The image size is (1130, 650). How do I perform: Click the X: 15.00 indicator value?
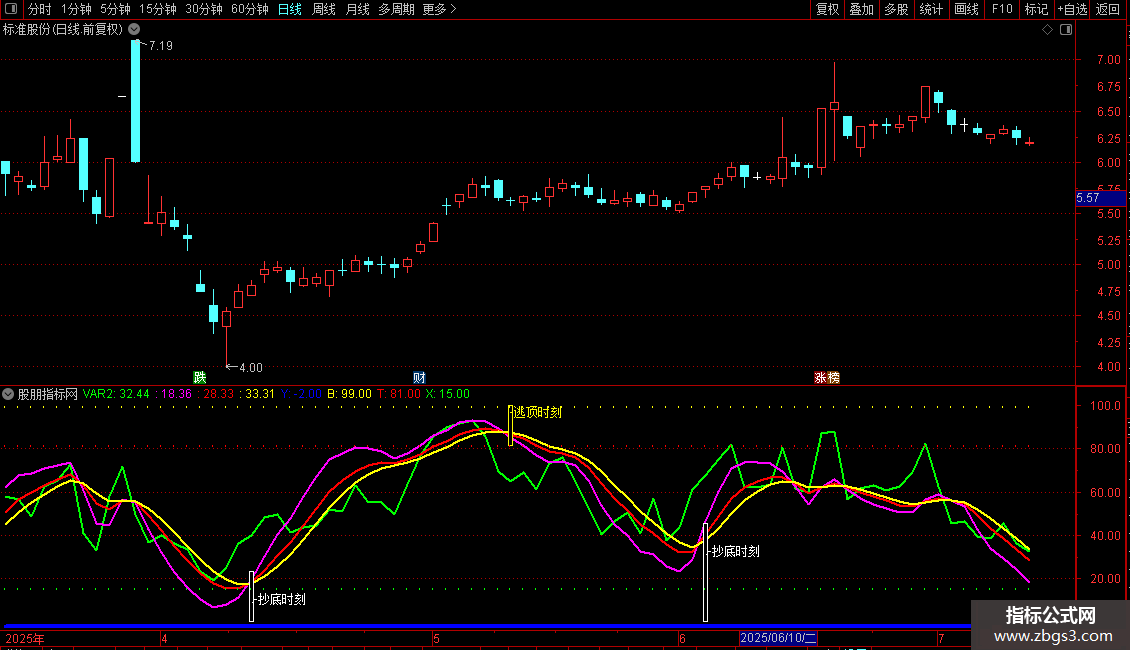pos(448,394)
